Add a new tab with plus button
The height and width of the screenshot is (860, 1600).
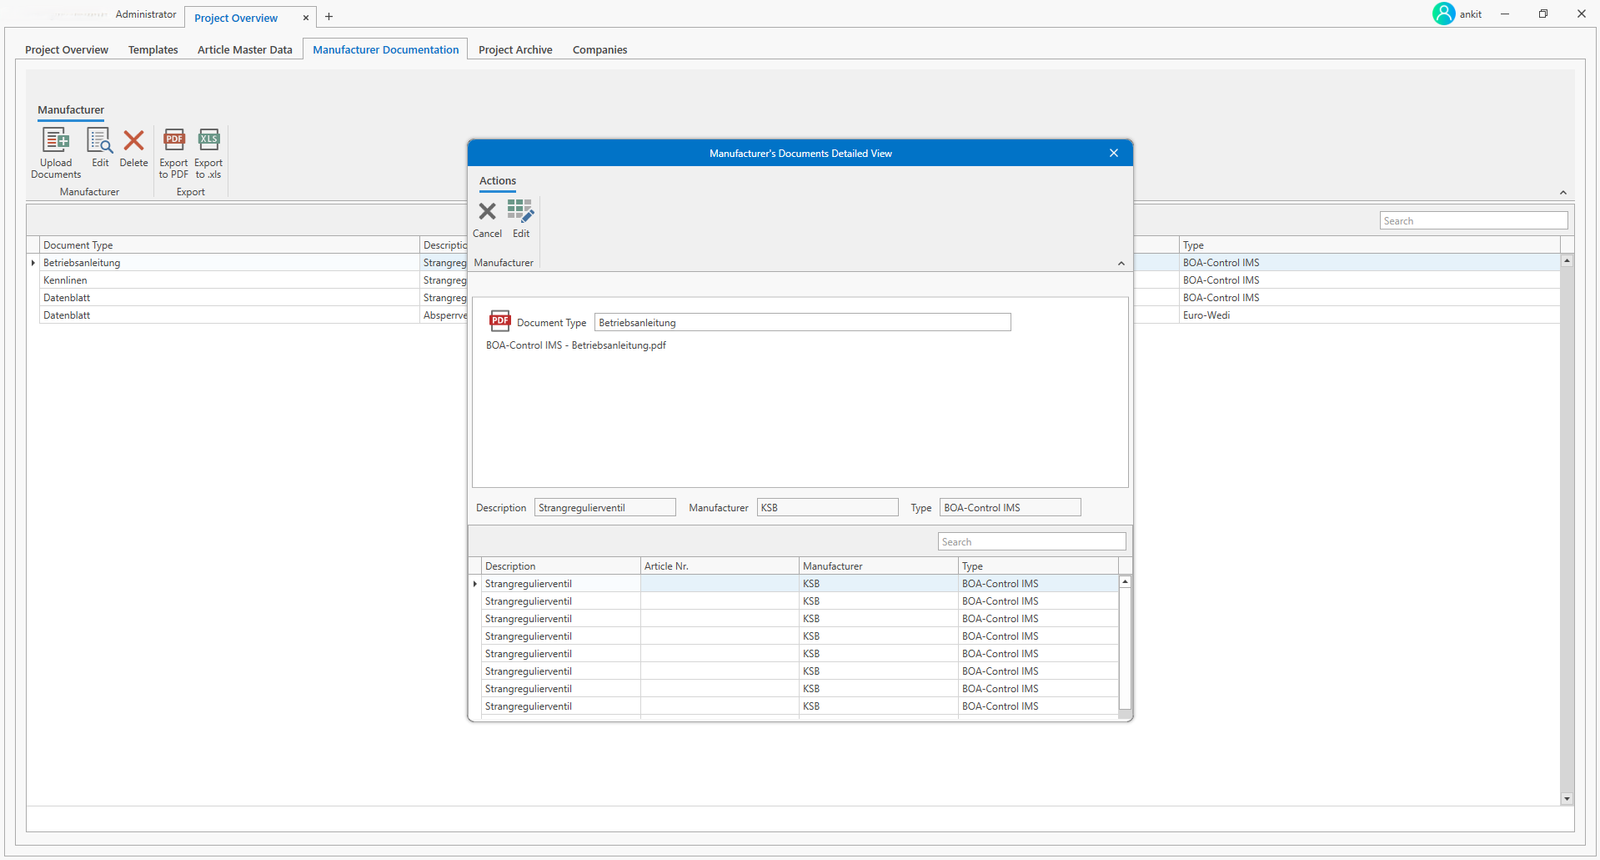click(329, 17)
